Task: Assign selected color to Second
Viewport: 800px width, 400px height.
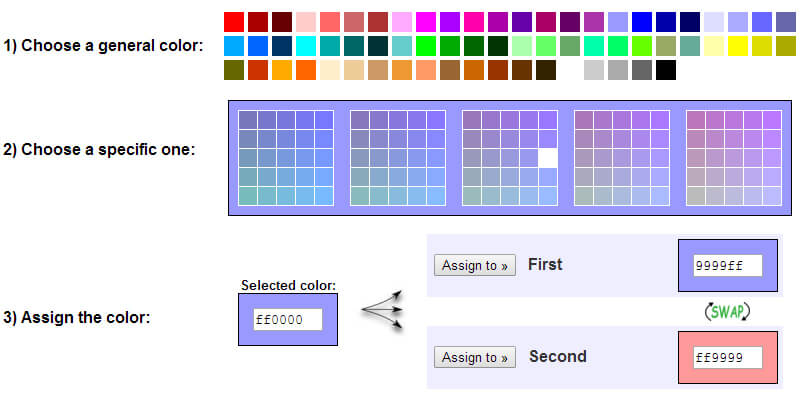Action: (475, 357)
